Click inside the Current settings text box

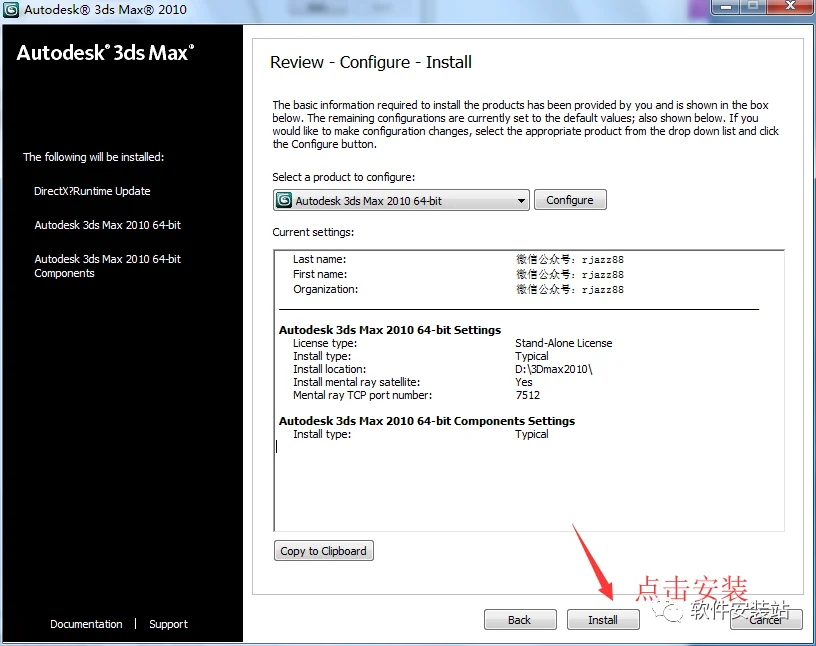click(x=529, y=390)
